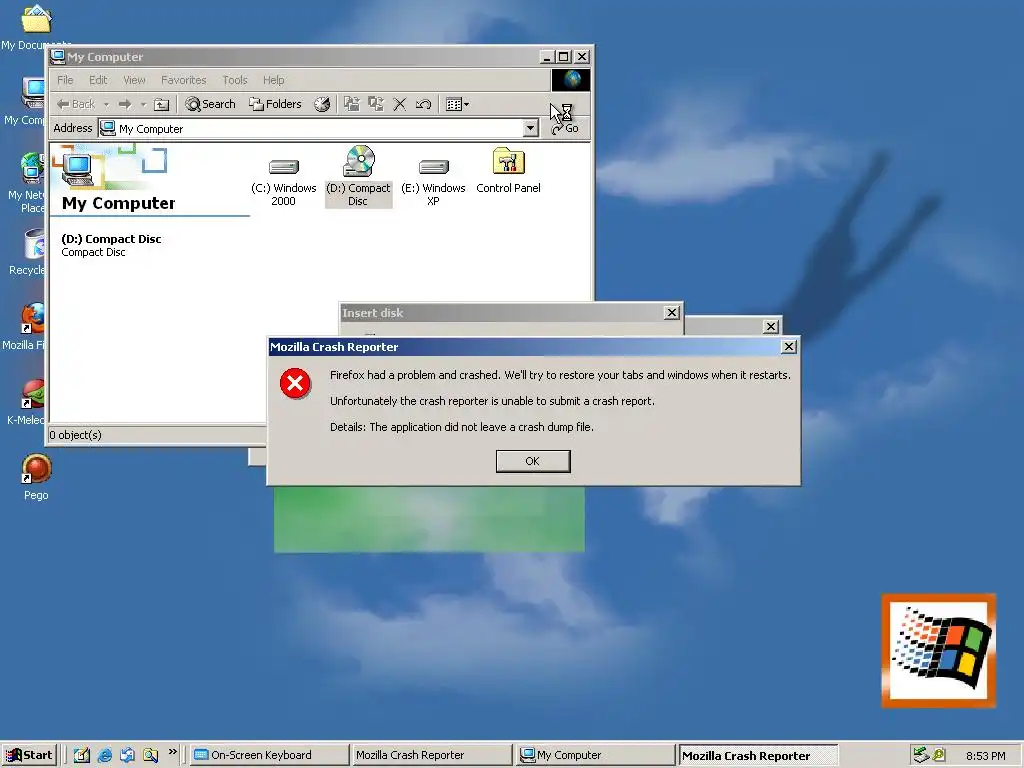Minimize the My Computer window
The width and height of the screenshot is (1024, 768).
pos(547,57)
